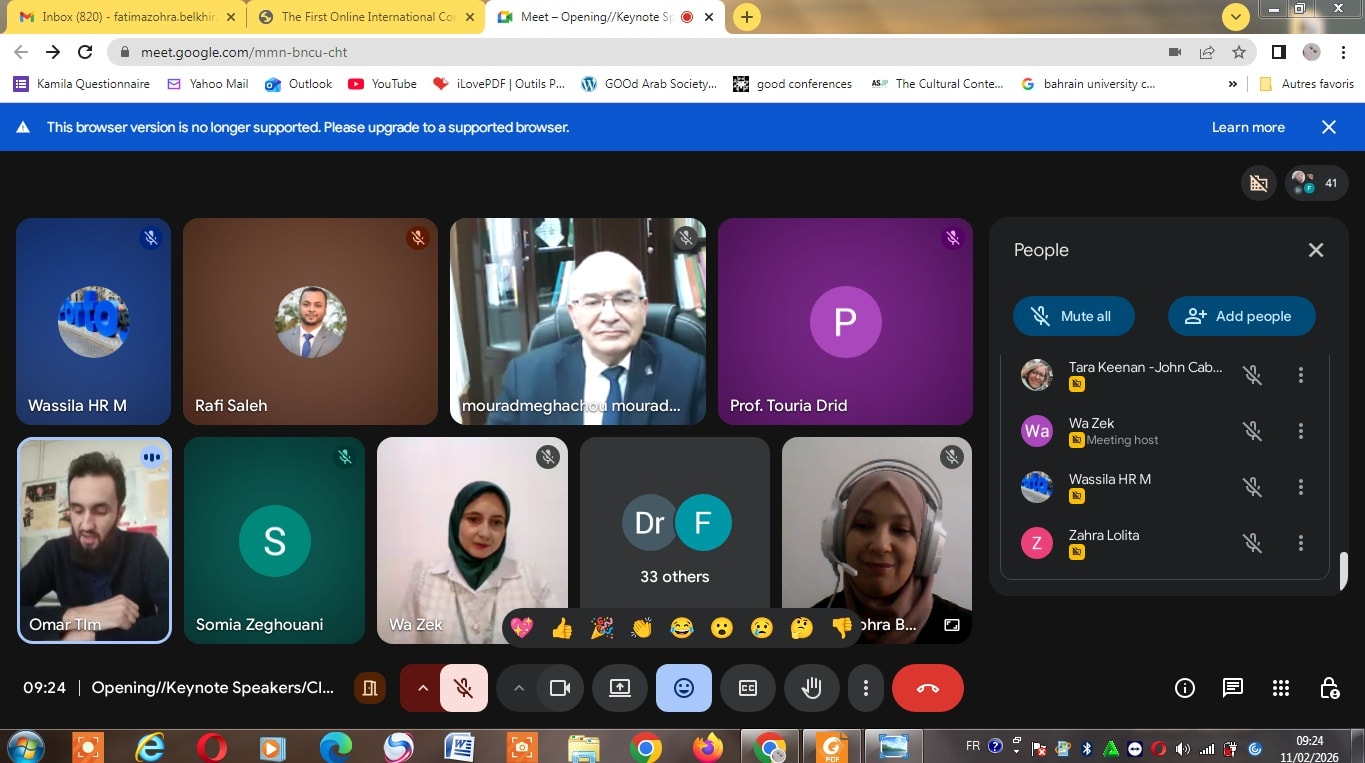Open the present screen share icon
This screenshot has width=1365, height=763.
tap(620, 688)
